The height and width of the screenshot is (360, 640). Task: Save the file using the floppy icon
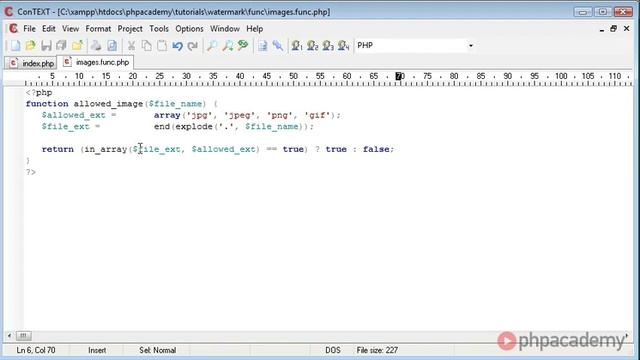pyautogui.click(x=46, y=45)
